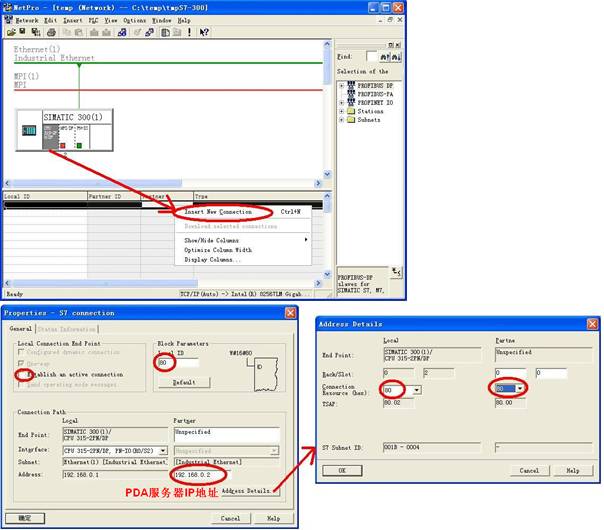Click the 确定 button in Properties dialog
Viewport: 604px width, 530px height.
tap(25, 518)
